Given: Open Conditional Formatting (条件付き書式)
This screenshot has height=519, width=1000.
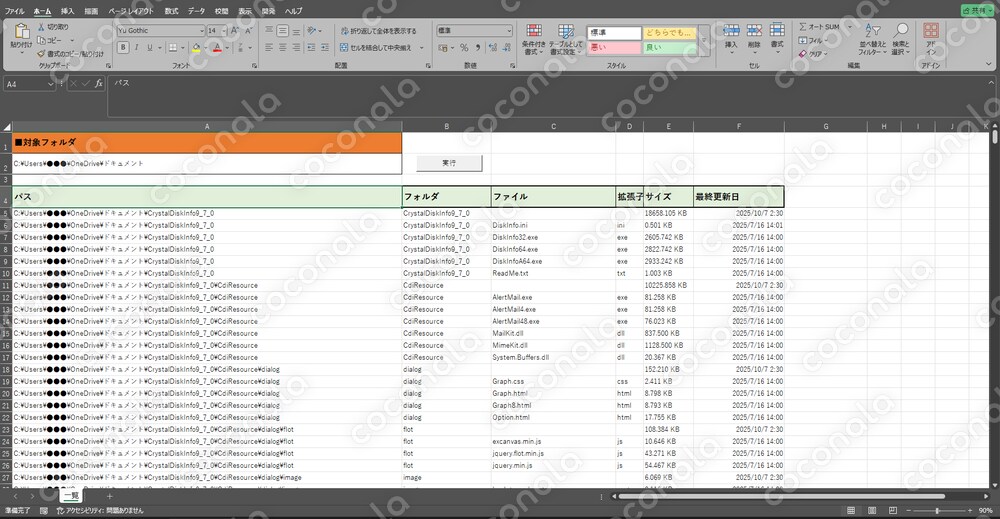Looking at the screenshot, I should pyautogui.click(x=534, y=40).
